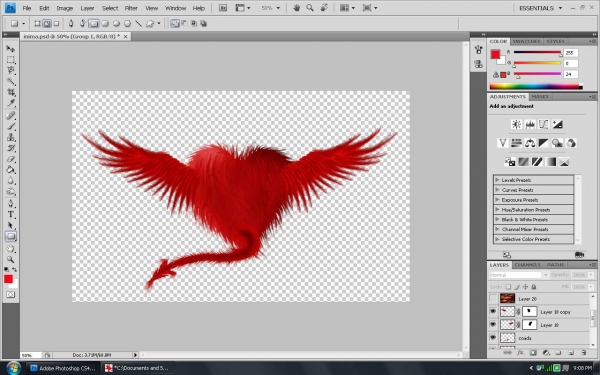Select the Magic Wand tool

click(11, 82)
